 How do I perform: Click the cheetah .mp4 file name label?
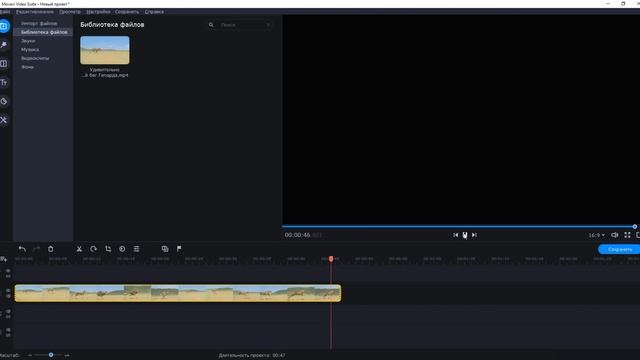coord(105,73)
